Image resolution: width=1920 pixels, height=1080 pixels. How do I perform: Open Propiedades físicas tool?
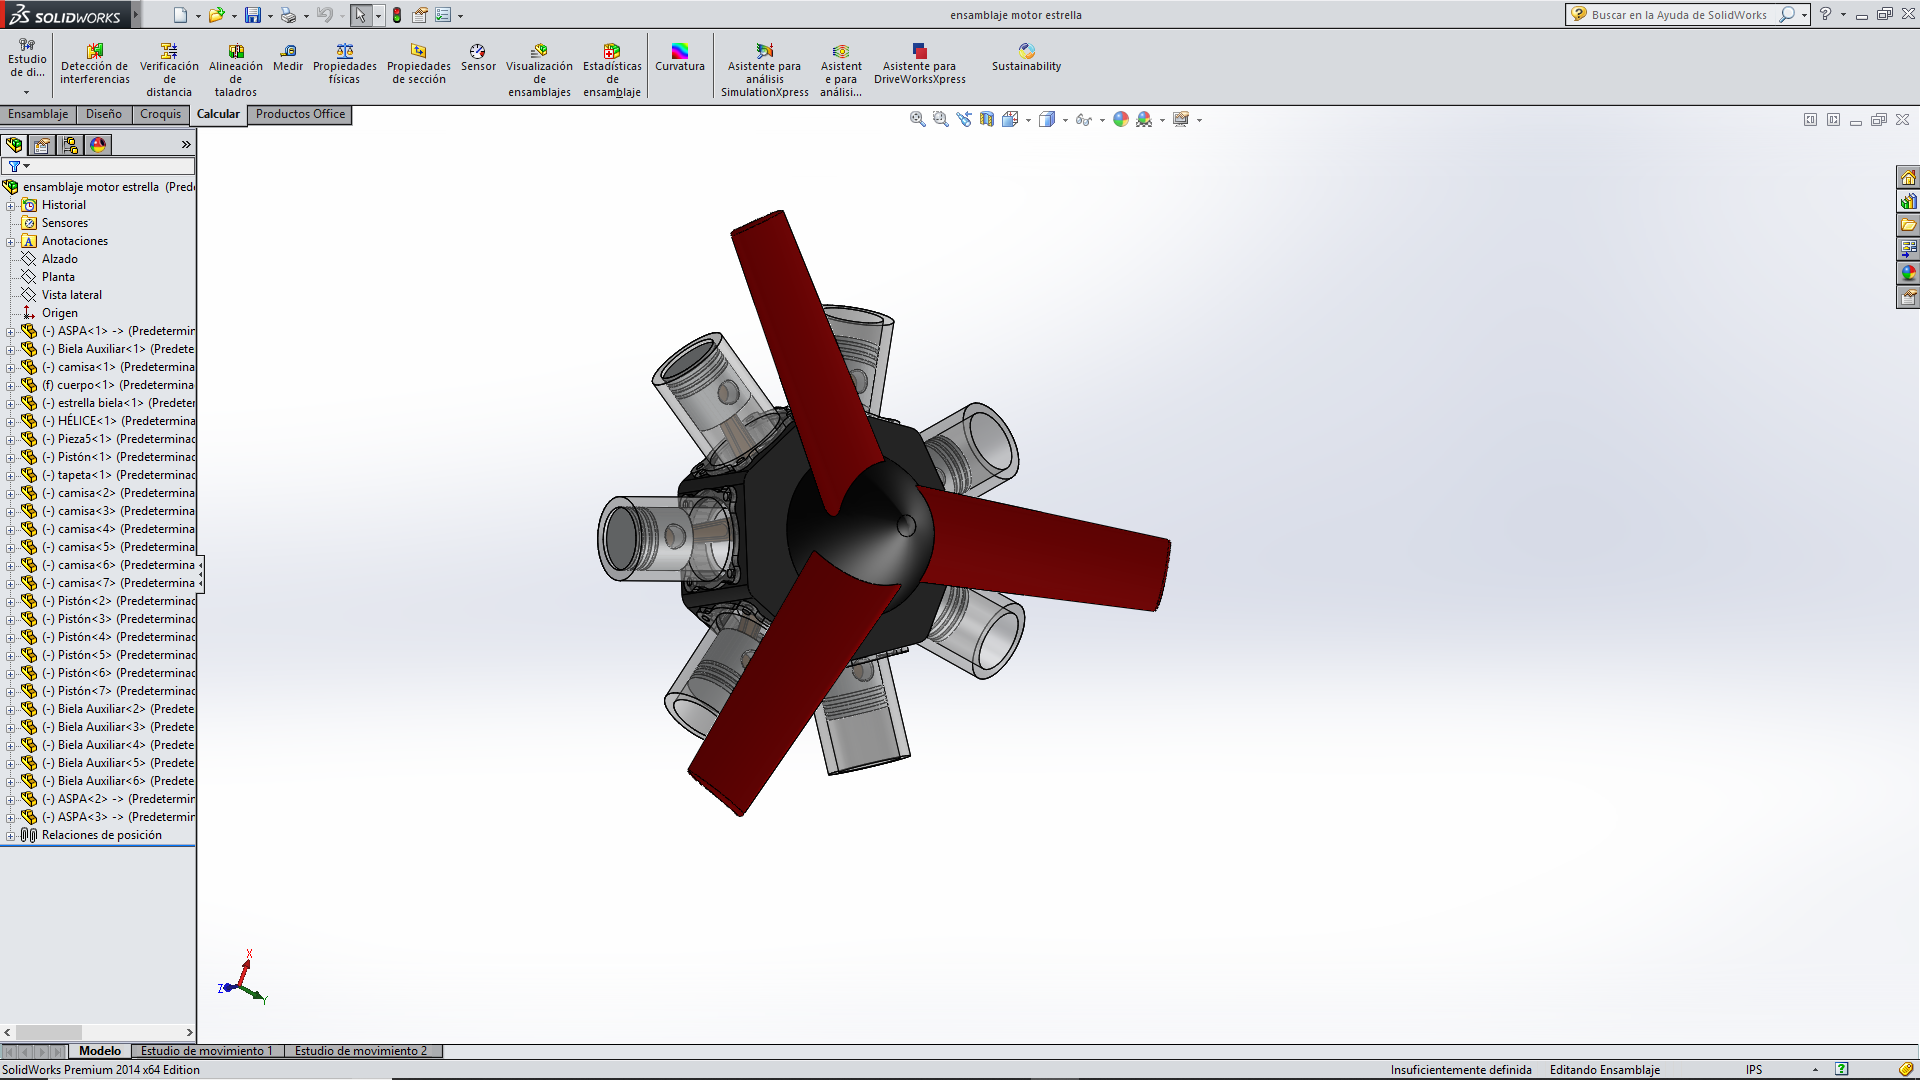click(x=344, y=64)
